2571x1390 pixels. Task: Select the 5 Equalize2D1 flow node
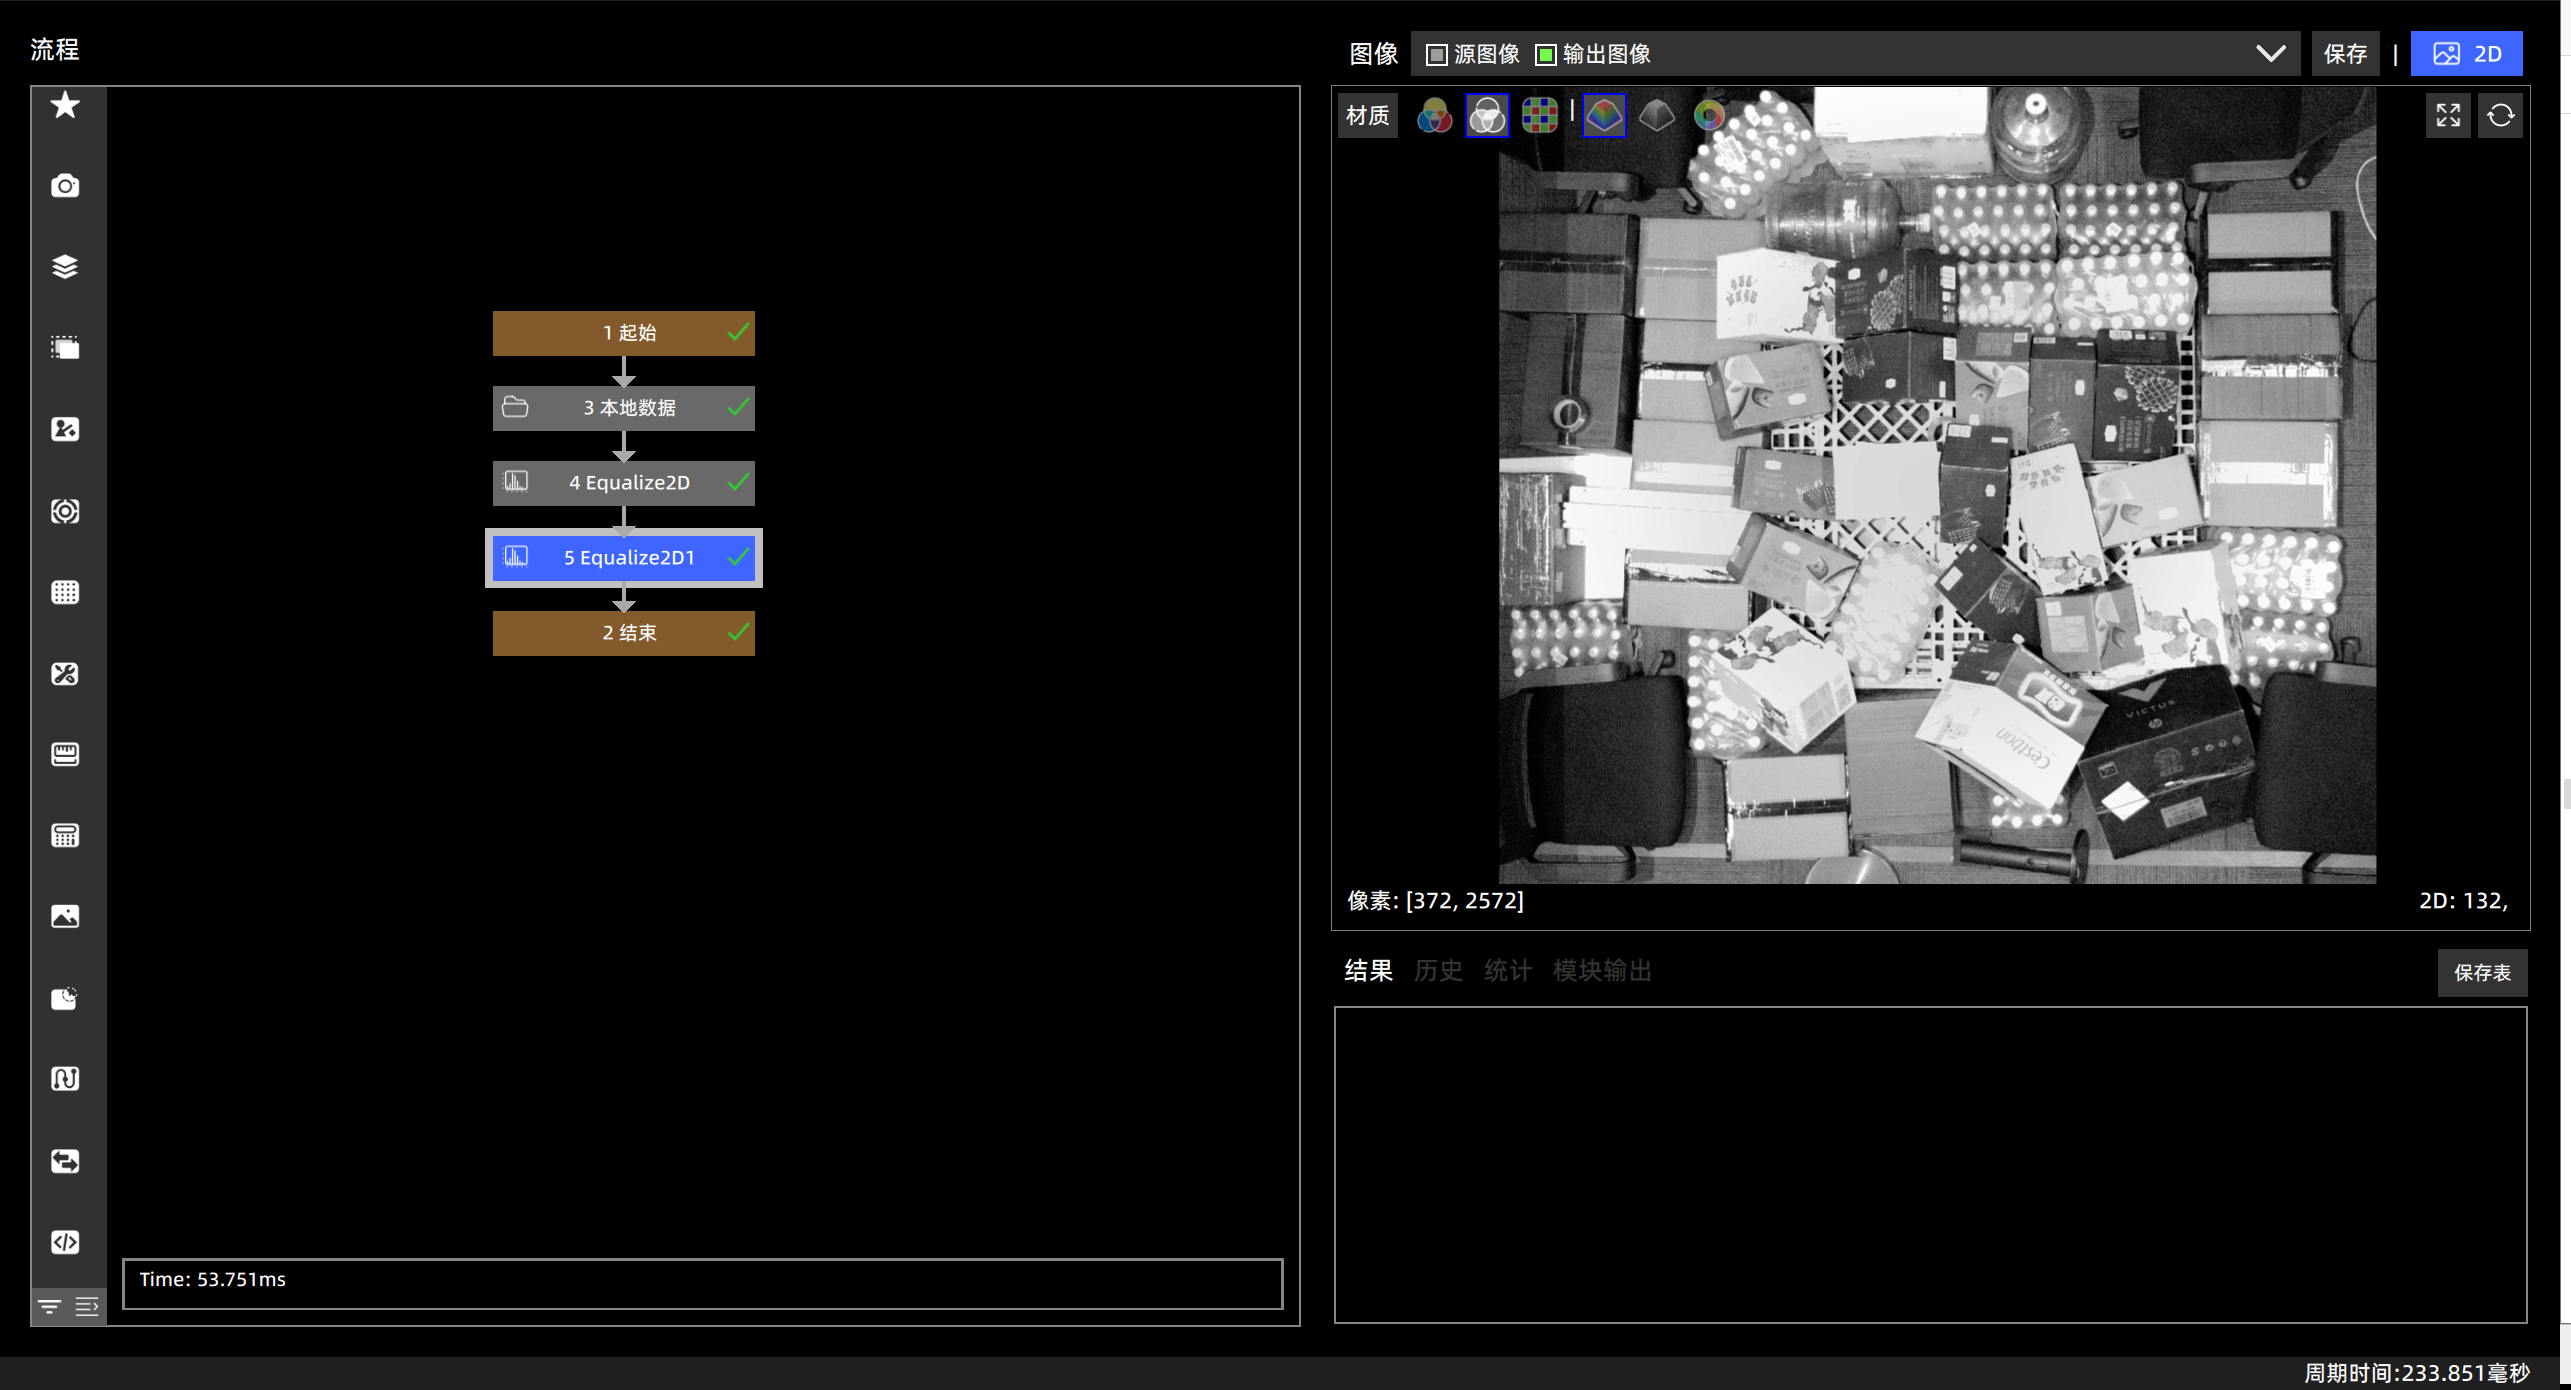(624, 558)
